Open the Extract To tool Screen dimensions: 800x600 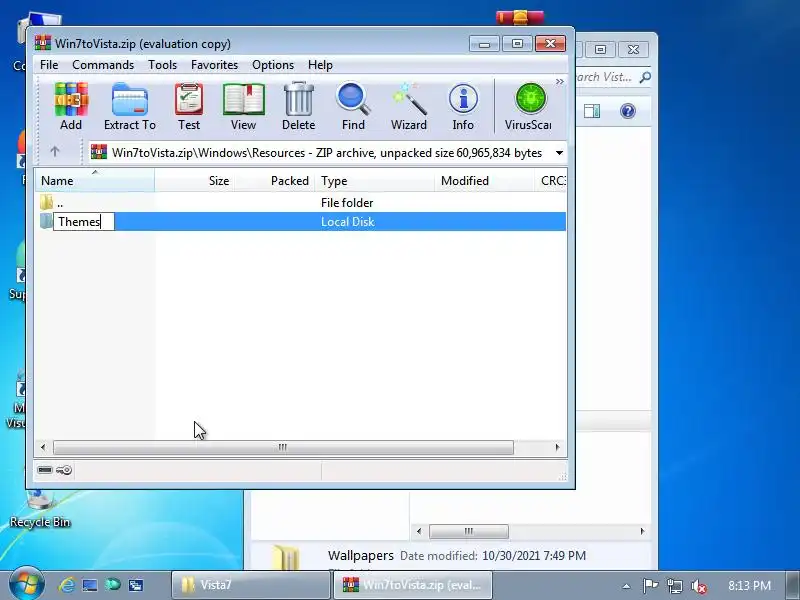coord(130,106)
